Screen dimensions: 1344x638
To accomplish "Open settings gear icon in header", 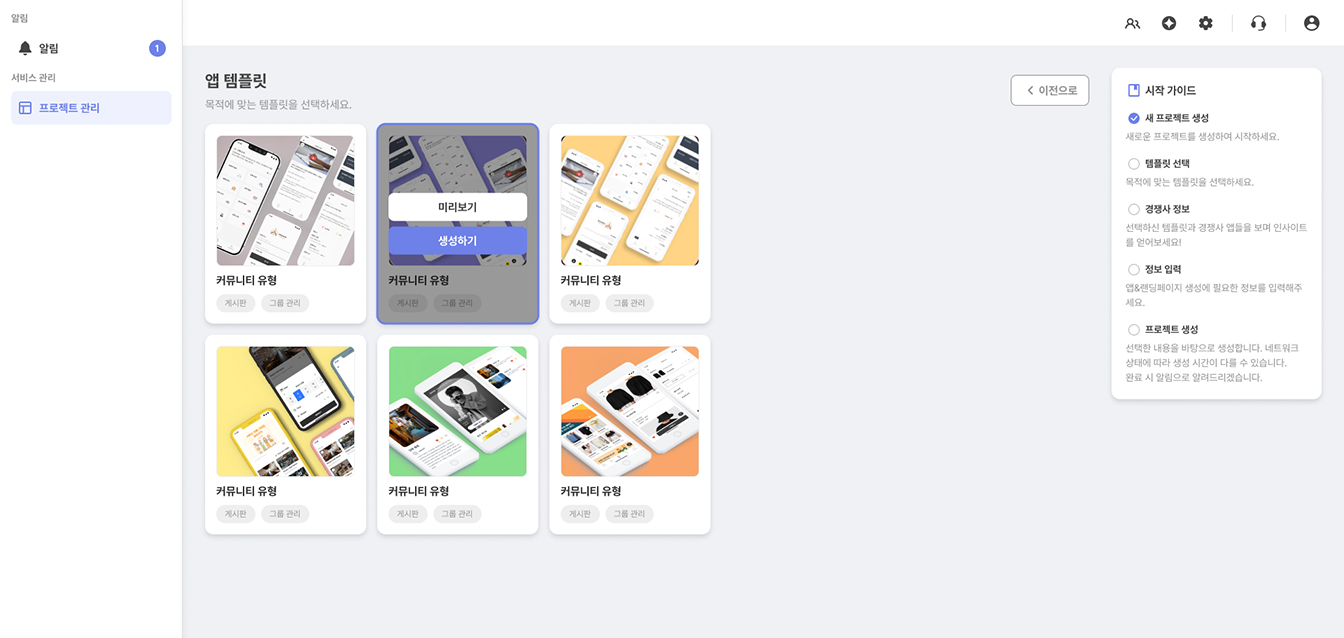I will (x=1206, y=23).
